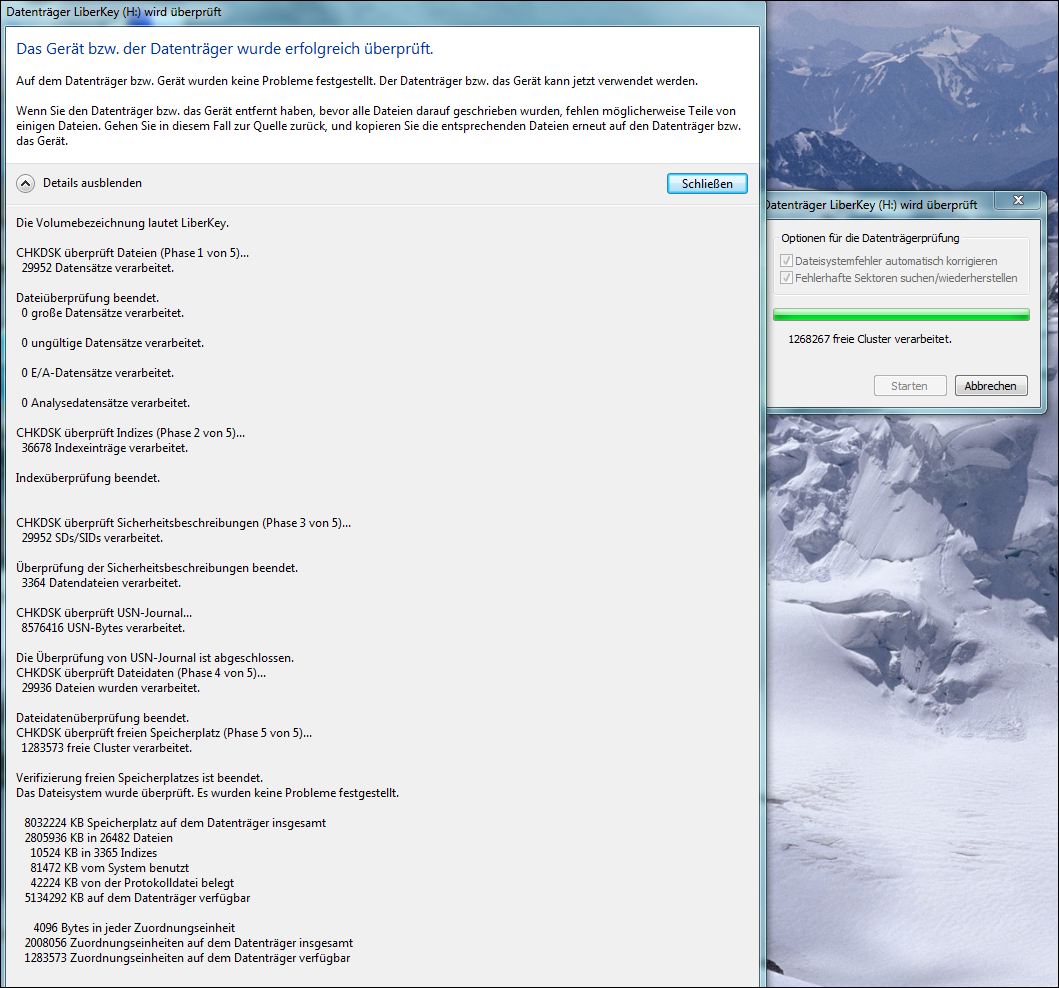Click 'CHKDSK überprüft Sicherheitsbeschreibungen (Phase 3 von 5)' line

(184, 523)
